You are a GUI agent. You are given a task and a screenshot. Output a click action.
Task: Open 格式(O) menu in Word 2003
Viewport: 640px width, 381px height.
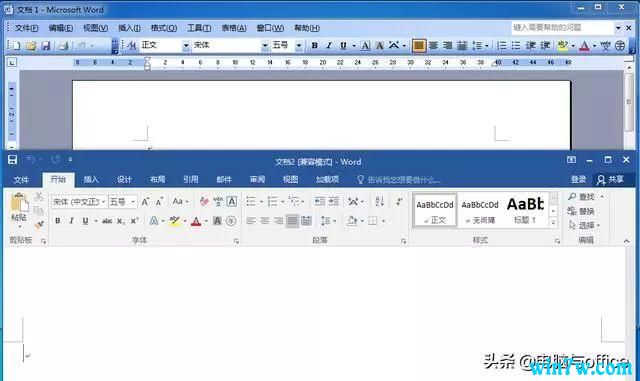(164, 28)
